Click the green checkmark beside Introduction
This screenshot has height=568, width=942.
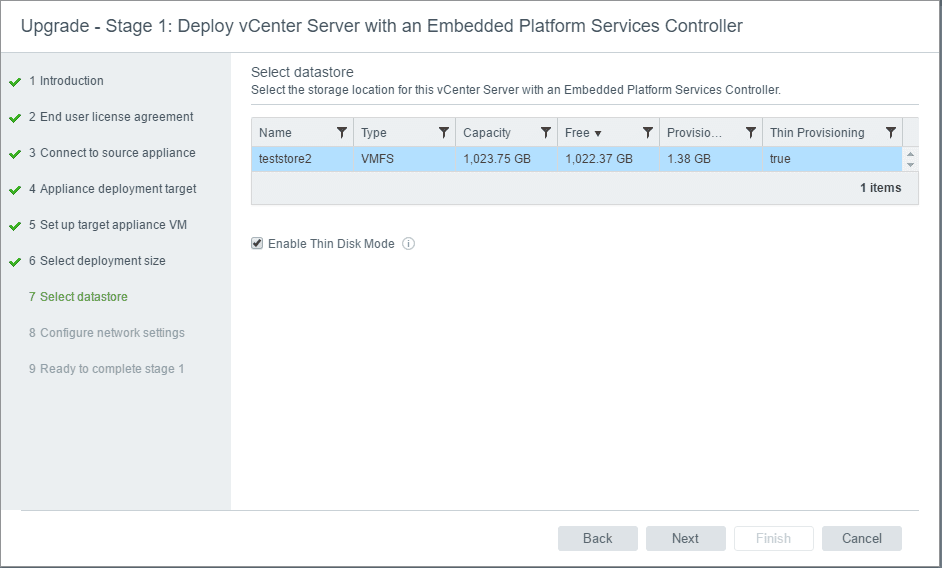click(15, 82)
